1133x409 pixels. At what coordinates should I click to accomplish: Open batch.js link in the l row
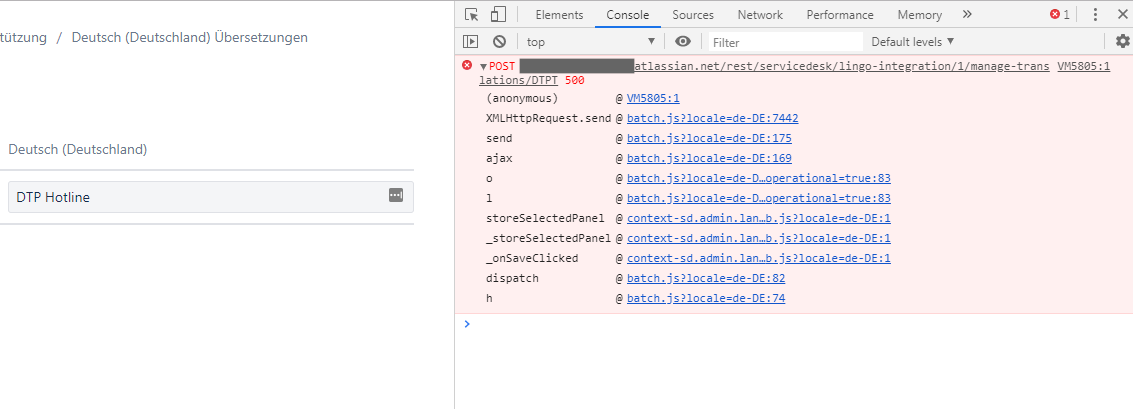pyautogui.click(x=759, y=198)
